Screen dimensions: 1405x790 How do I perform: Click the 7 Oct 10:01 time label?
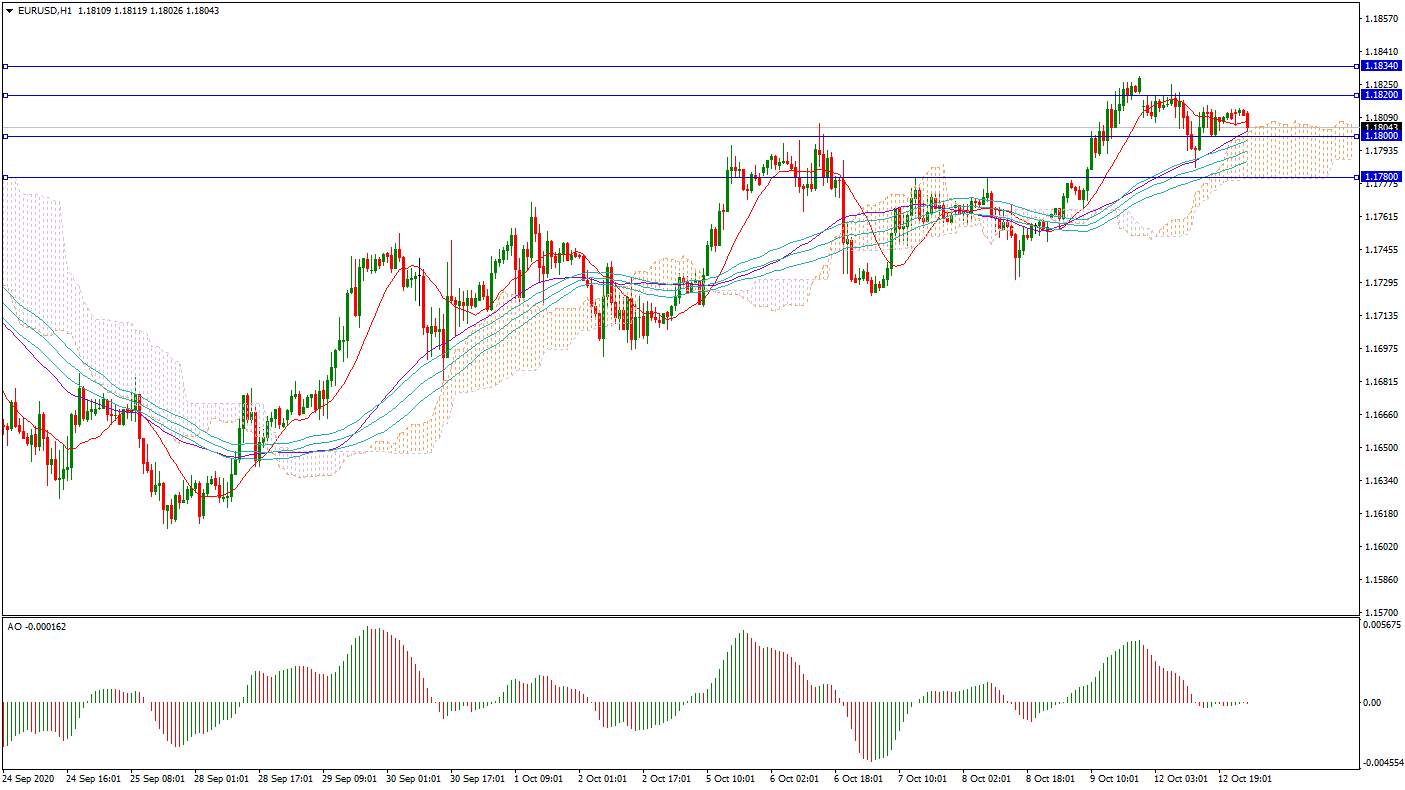[x=924, y=778]
